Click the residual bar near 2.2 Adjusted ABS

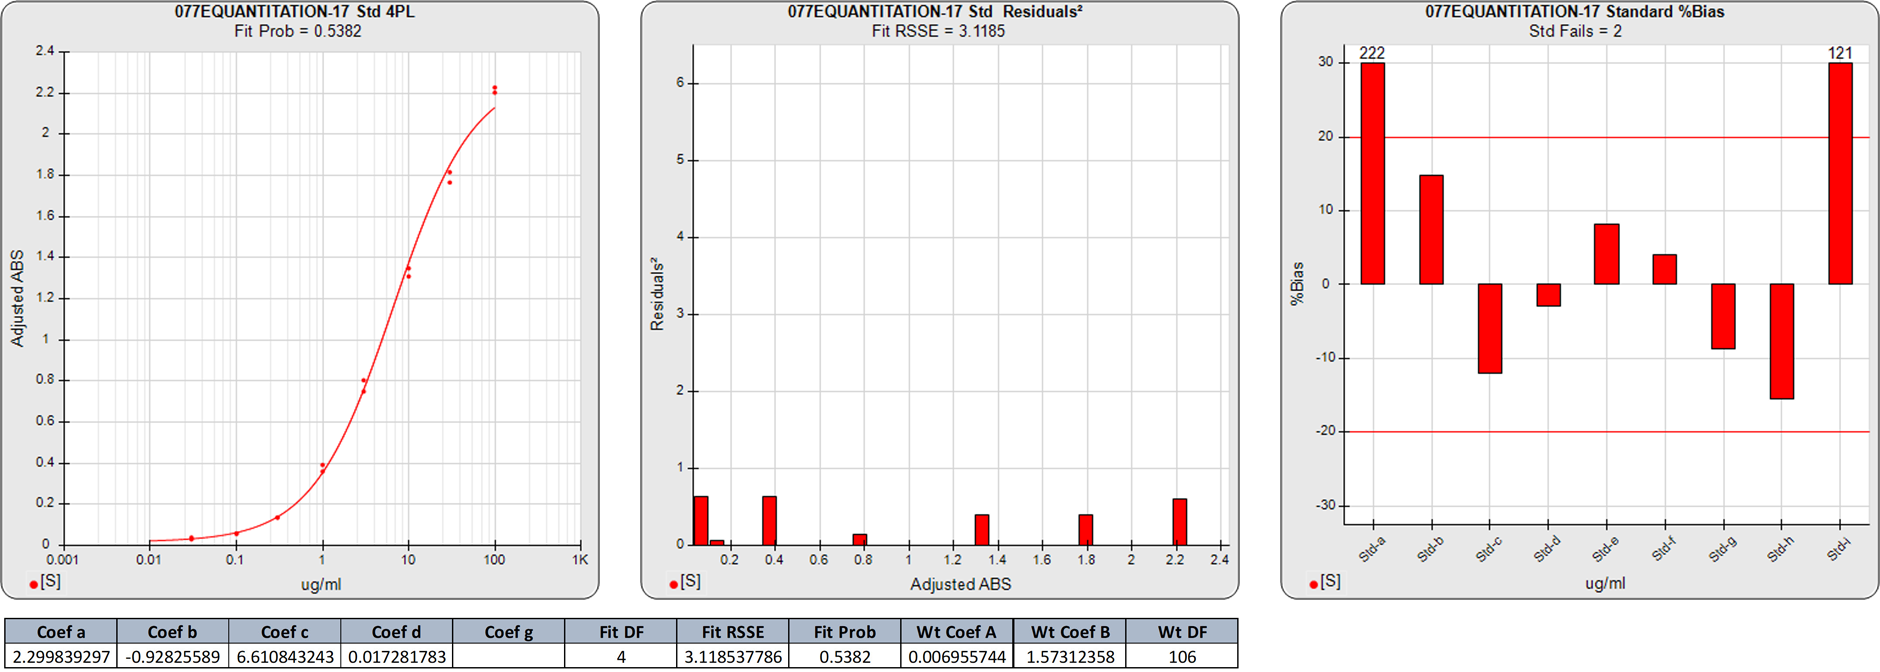[1180, 522]
